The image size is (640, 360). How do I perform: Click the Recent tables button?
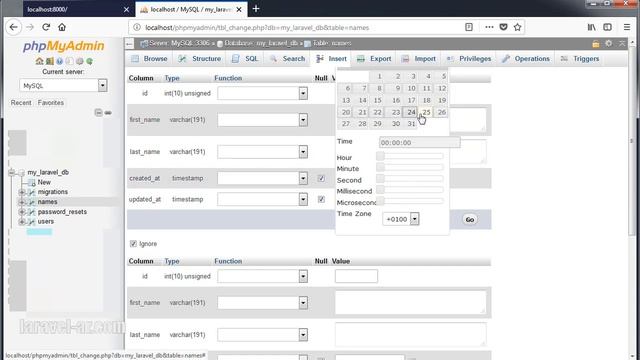[21, 103]
